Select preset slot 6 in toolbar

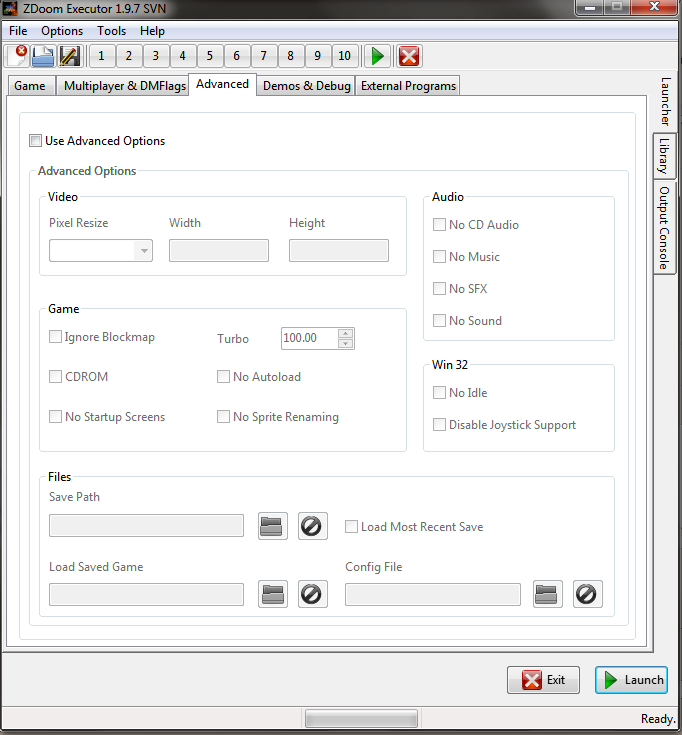(x=236, y=56)
